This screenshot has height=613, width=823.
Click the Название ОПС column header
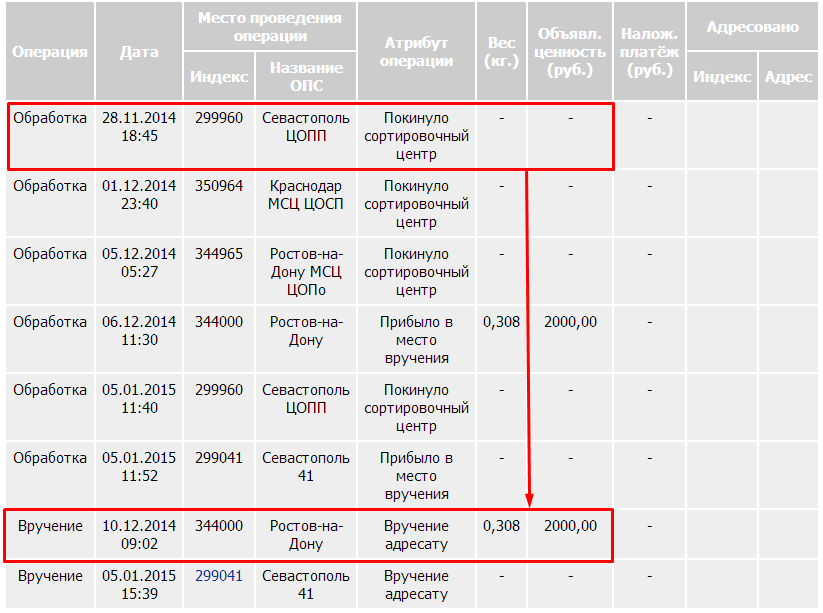(306, 76)
